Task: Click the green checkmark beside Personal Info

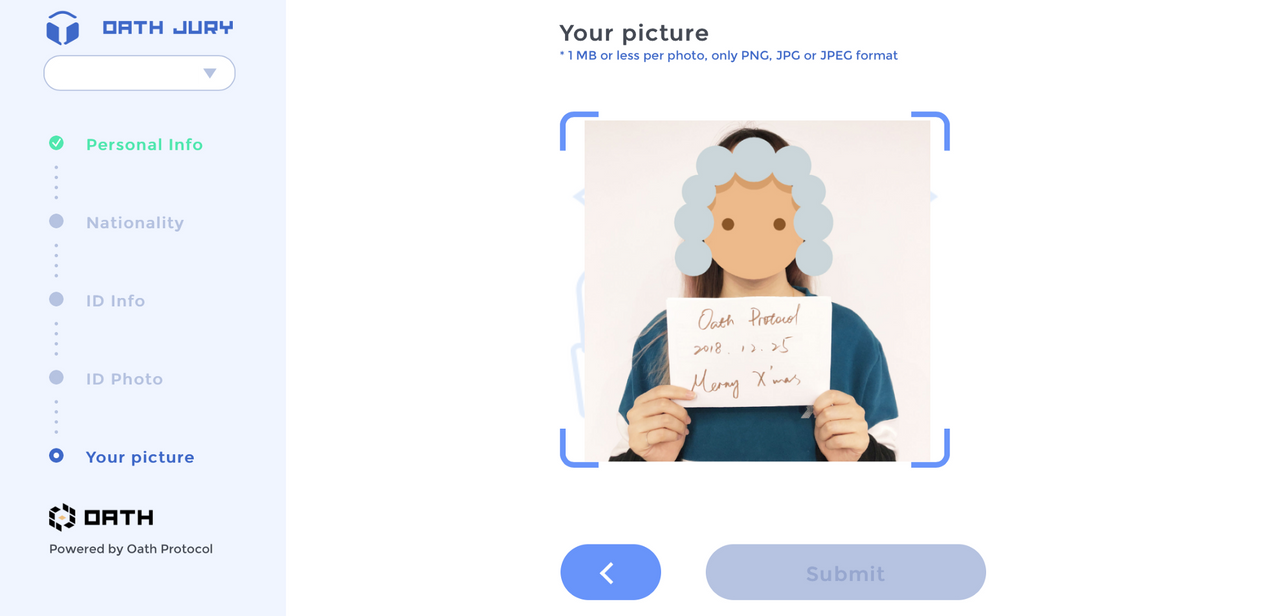Action: (x=56, y=143)
